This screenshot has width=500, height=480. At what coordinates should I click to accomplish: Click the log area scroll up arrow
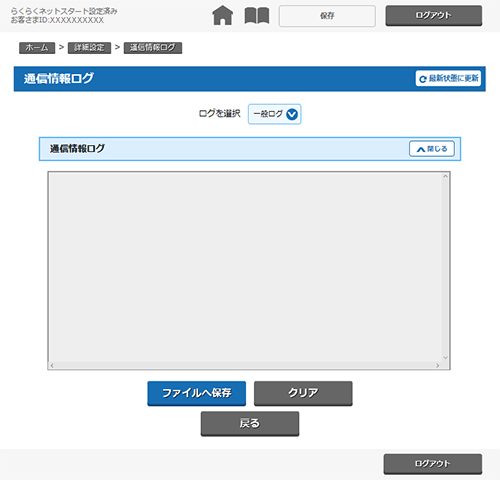coord(445,176)
